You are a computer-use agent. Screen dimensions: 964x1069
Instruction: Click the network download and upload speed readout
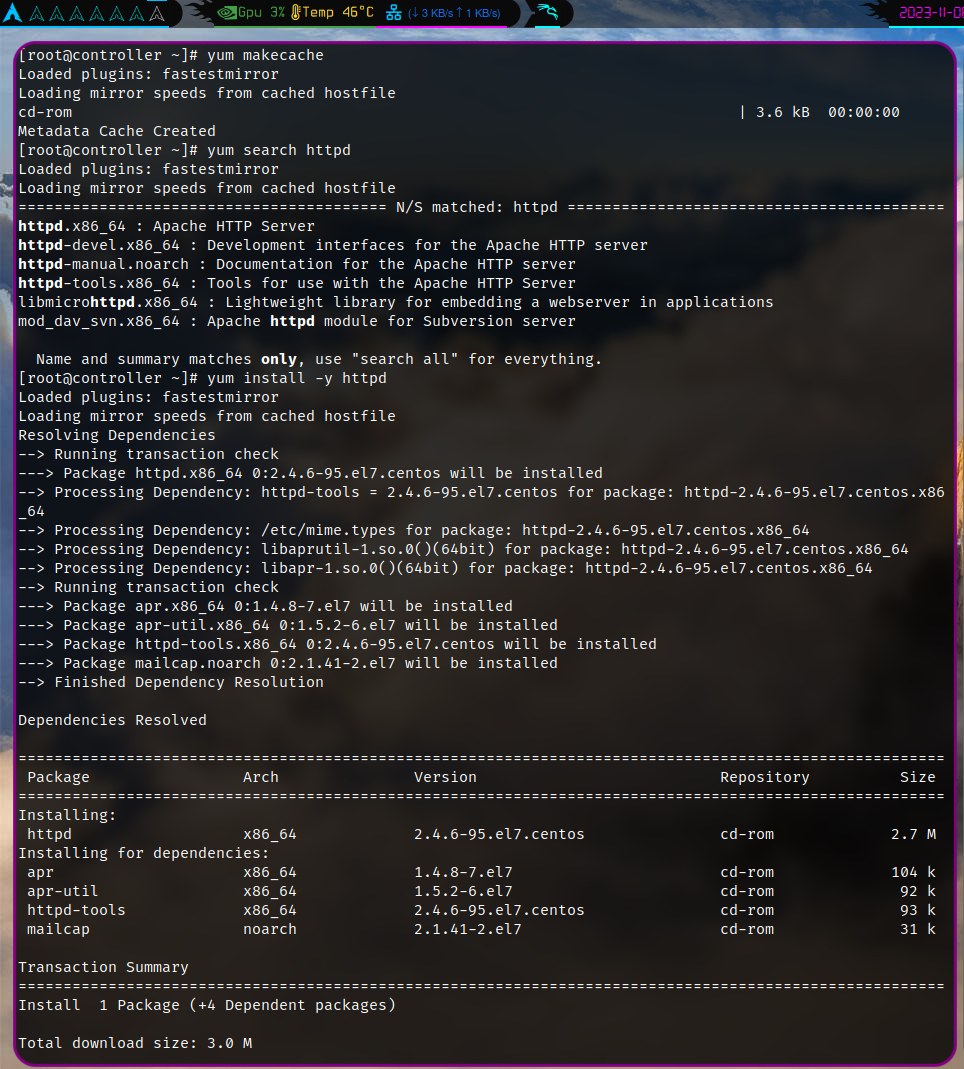(449, 13)
